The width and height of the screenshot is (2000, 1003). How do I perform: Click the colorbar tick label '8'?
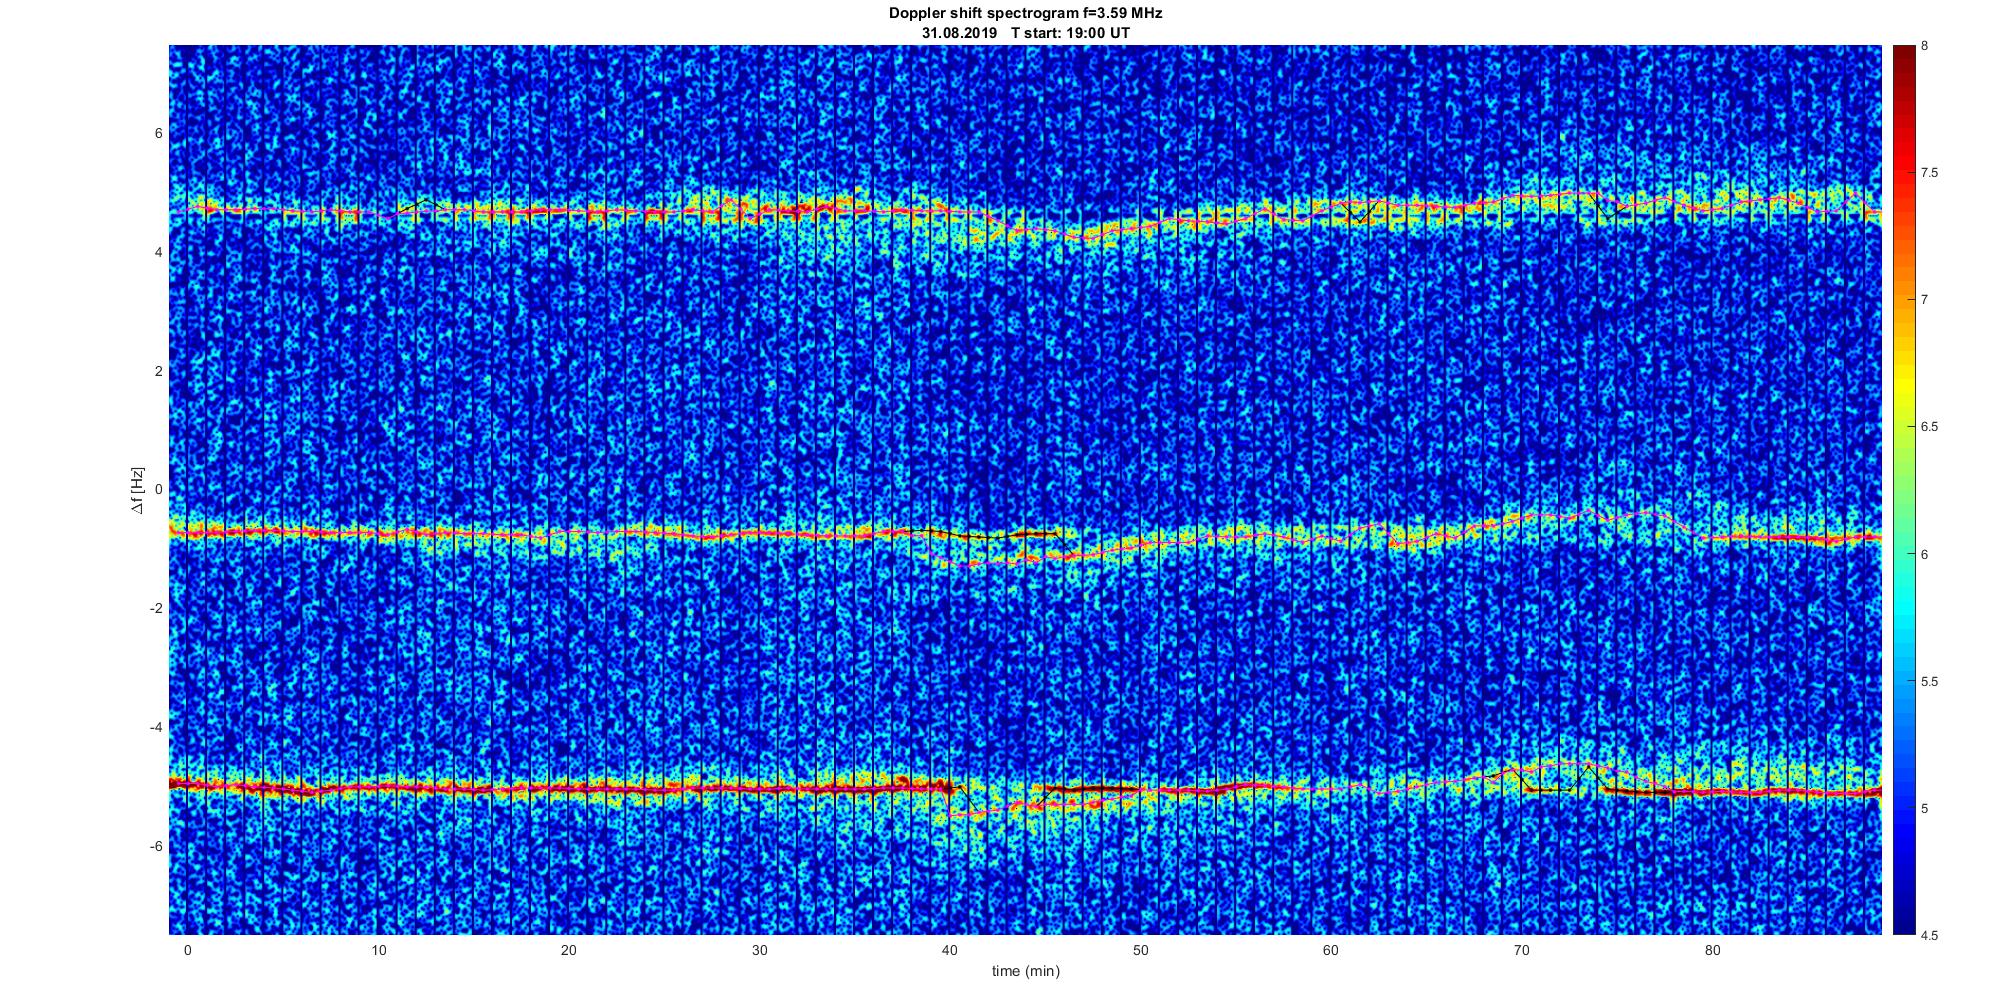pyautogui.click(x=1924, y=46)
